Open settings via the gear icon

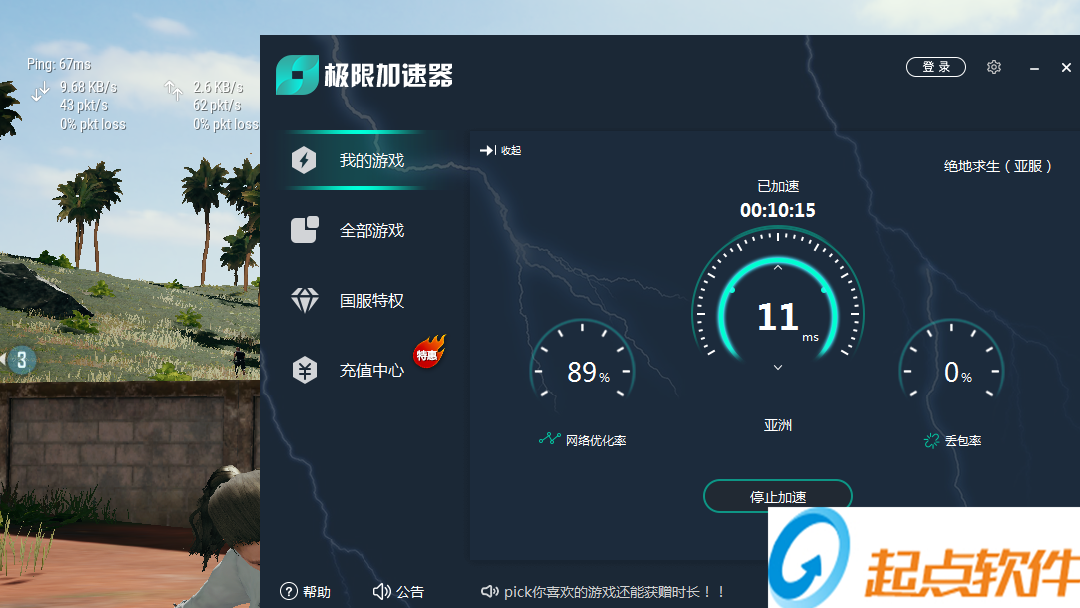coord(993,67)
